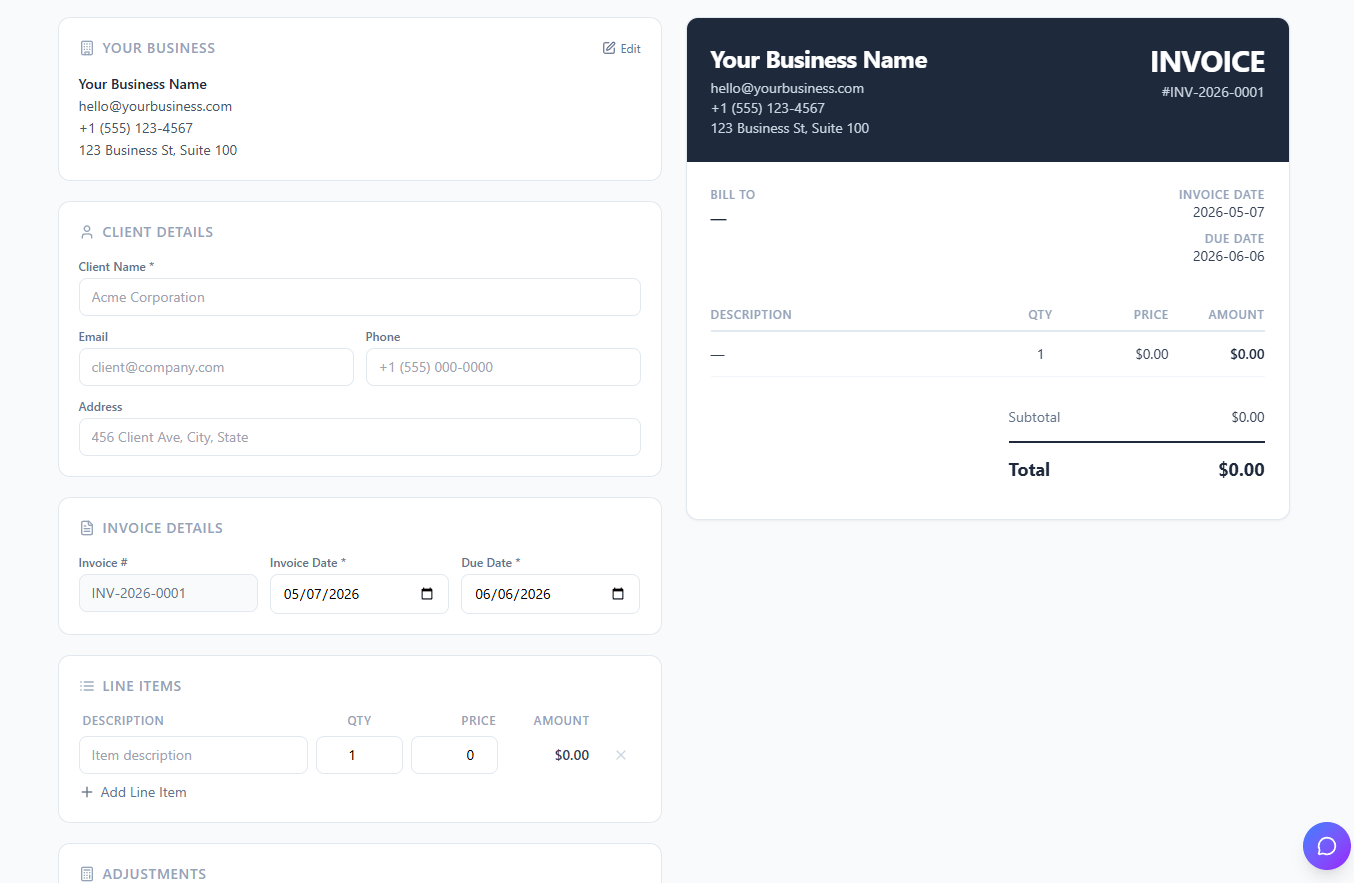This screenshot has height=883, width=1354.
Task: Click Your Business Name in the invoice preview header
Action: 819,60
